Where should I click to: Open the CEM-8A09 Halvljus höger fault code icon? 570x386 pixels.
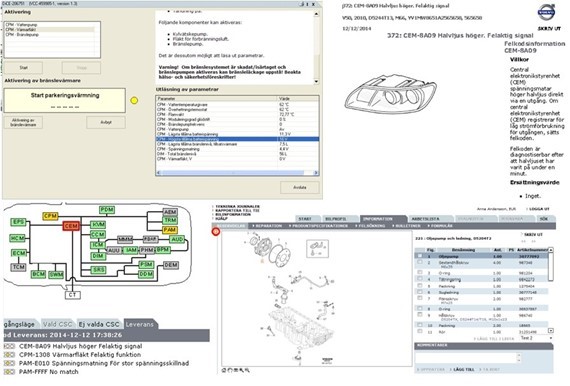[x=9, y=346]
